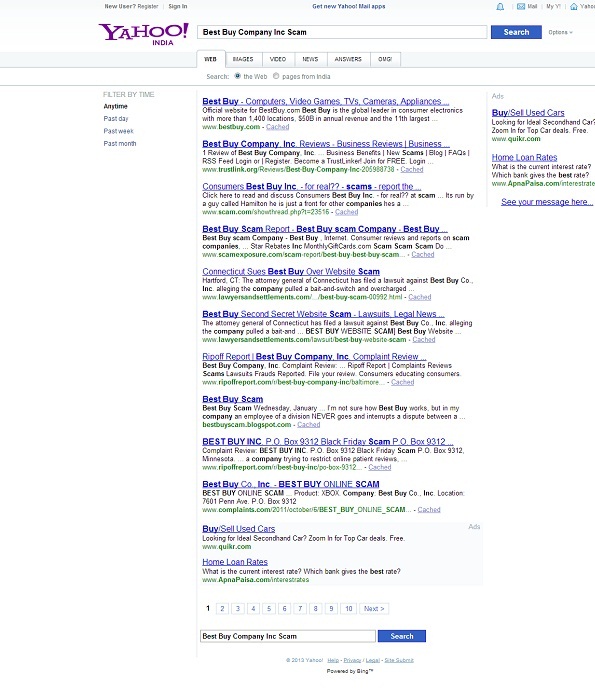Click the New User? Register link
Image resolution: width=595 pixels, height=690 pixels.
tap(132, 7)
